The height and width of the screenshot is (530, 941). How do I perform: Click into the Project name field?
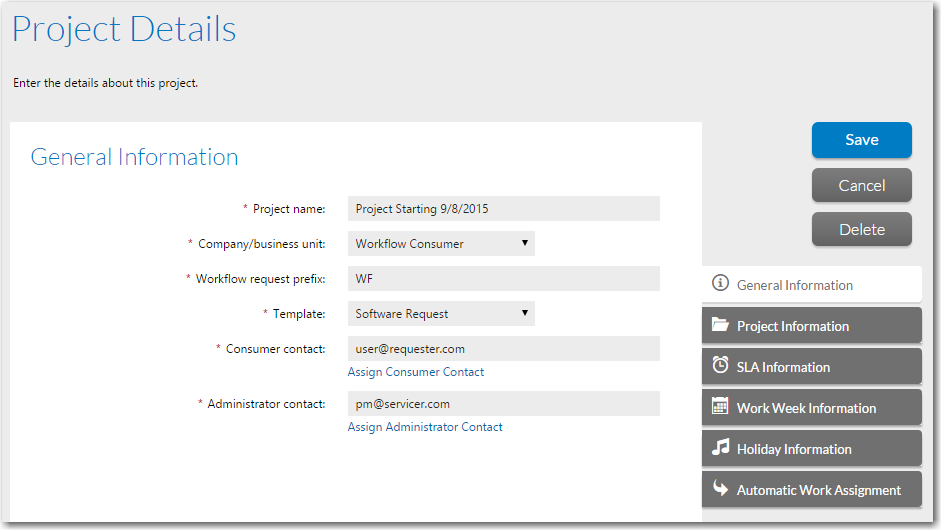pyautogui.click(x=504, y=209)
